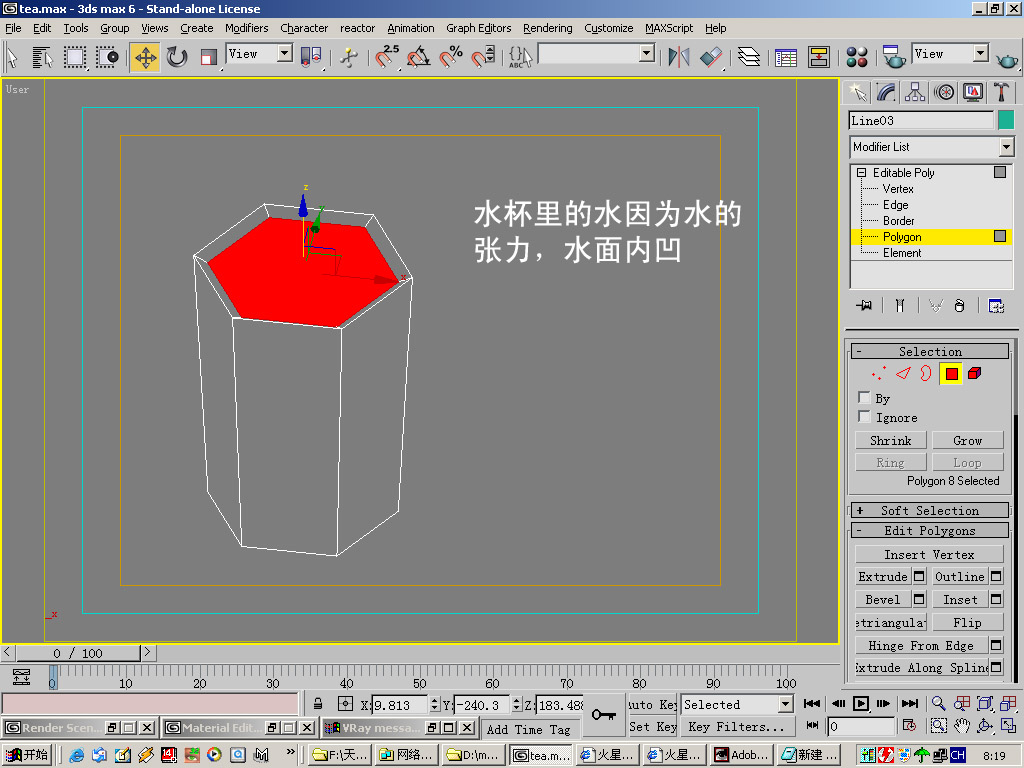Open the MAXScript menu
1024x768 pixels.
point(669,28)
